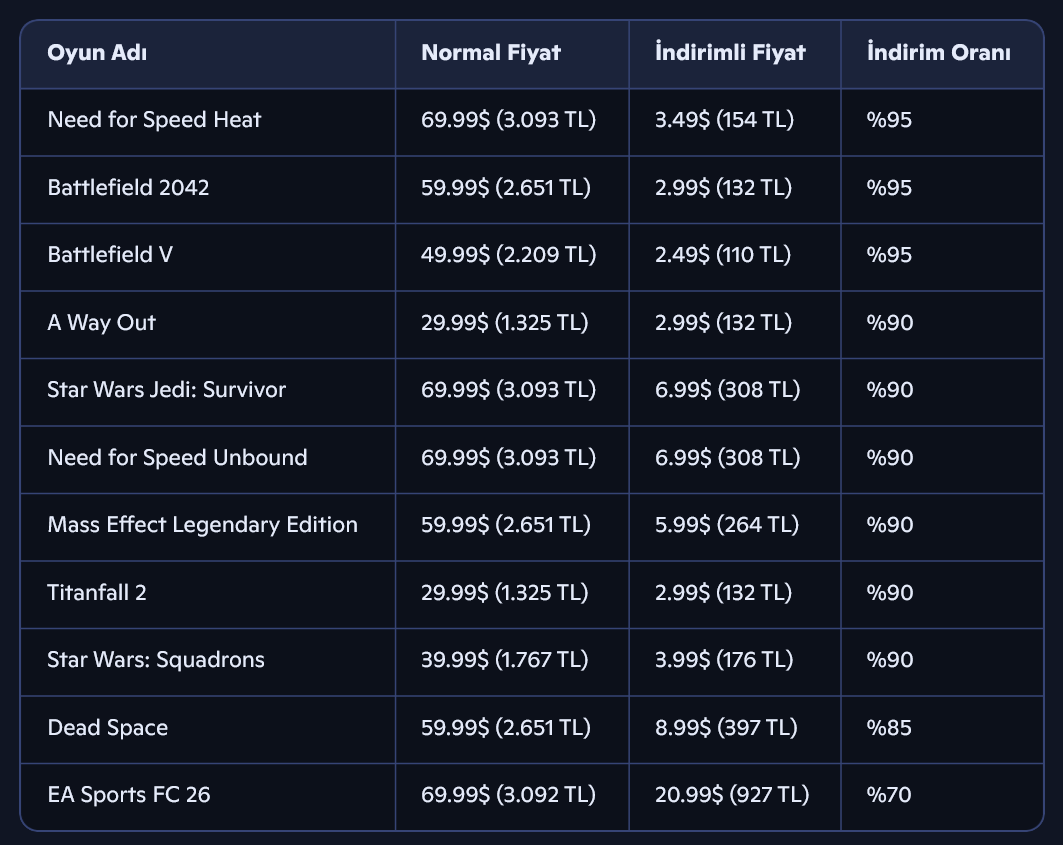Screen dimensions: 1063x845
Task: Select the Battlefield 2042 title cell
Action: pos(128,188)
